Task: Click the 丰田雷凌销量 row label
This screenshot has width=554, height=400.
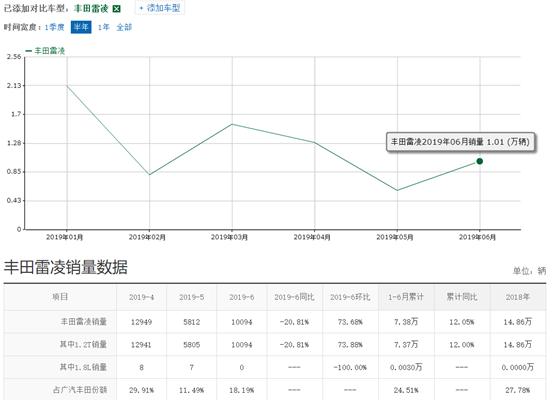Action: pyautogui.click(x=84, y=322)
